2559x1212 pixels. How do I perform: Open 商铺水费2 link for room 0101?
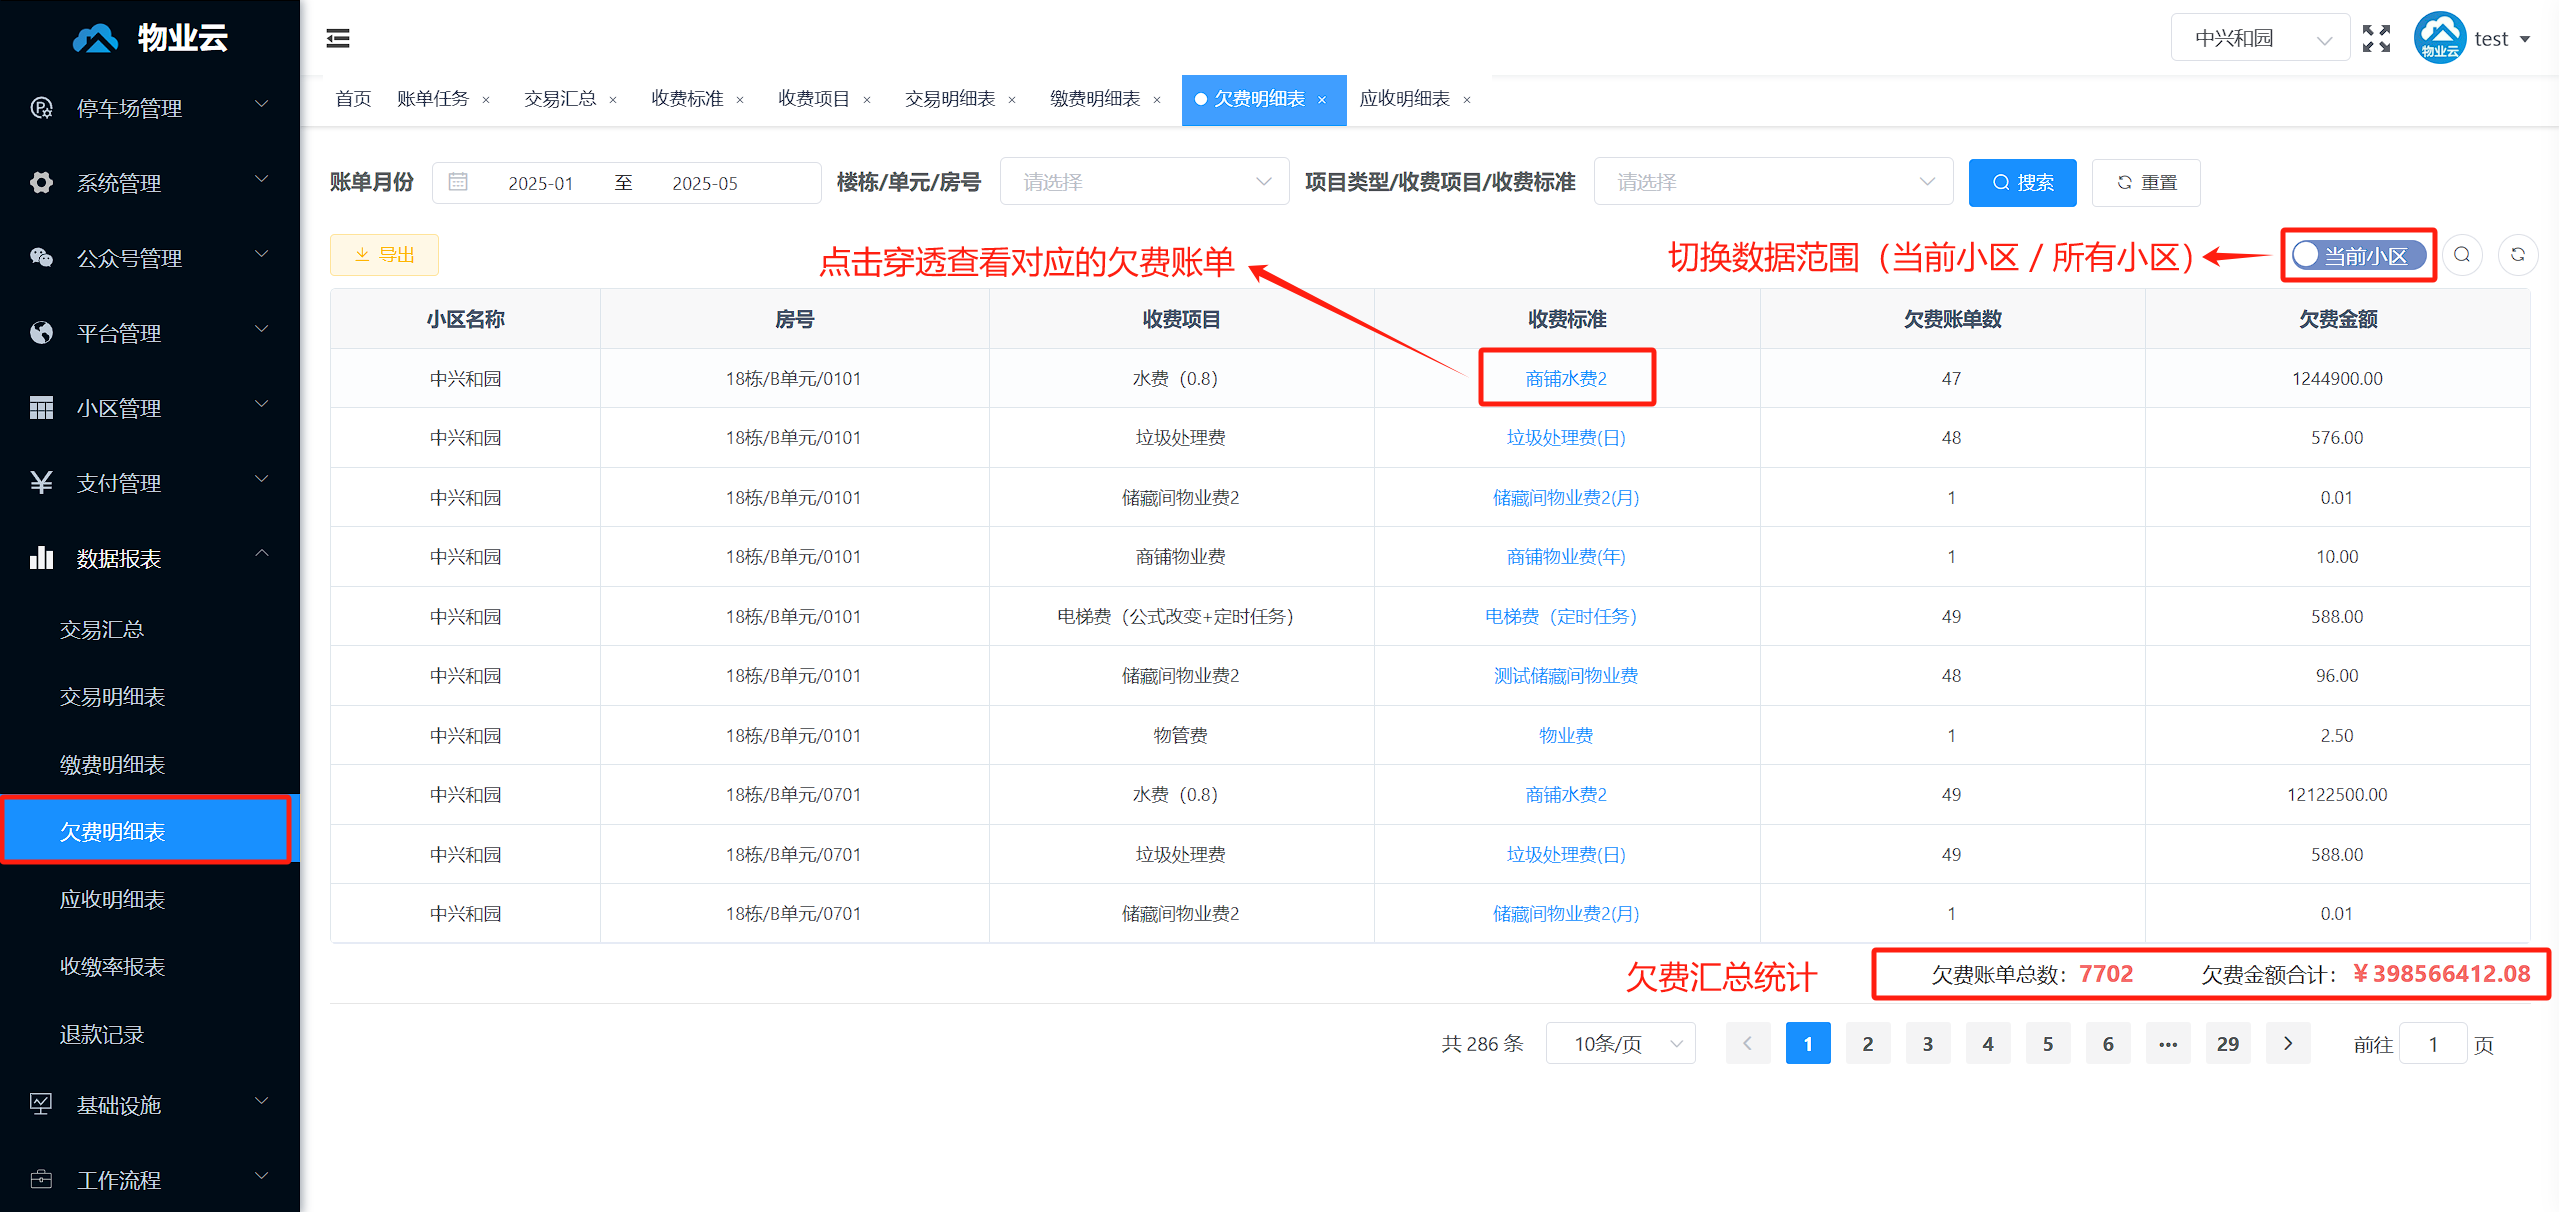coord(1566,378)
